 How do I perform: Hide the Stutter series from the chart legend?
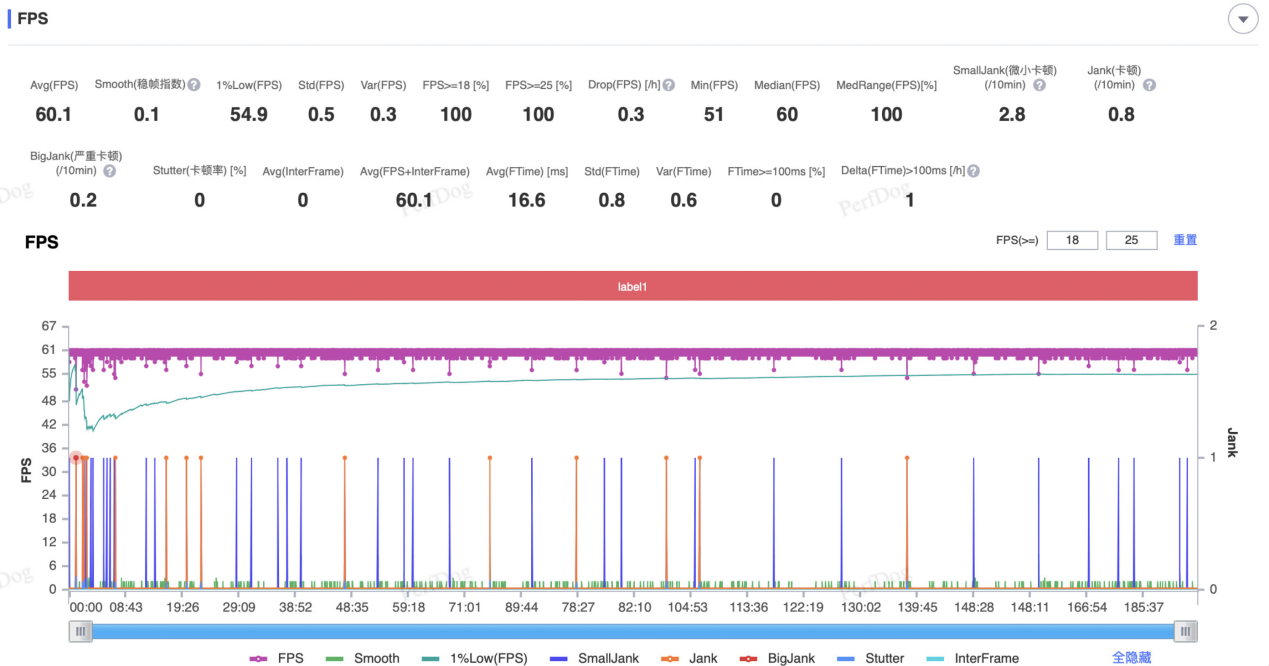click(871, 658)
